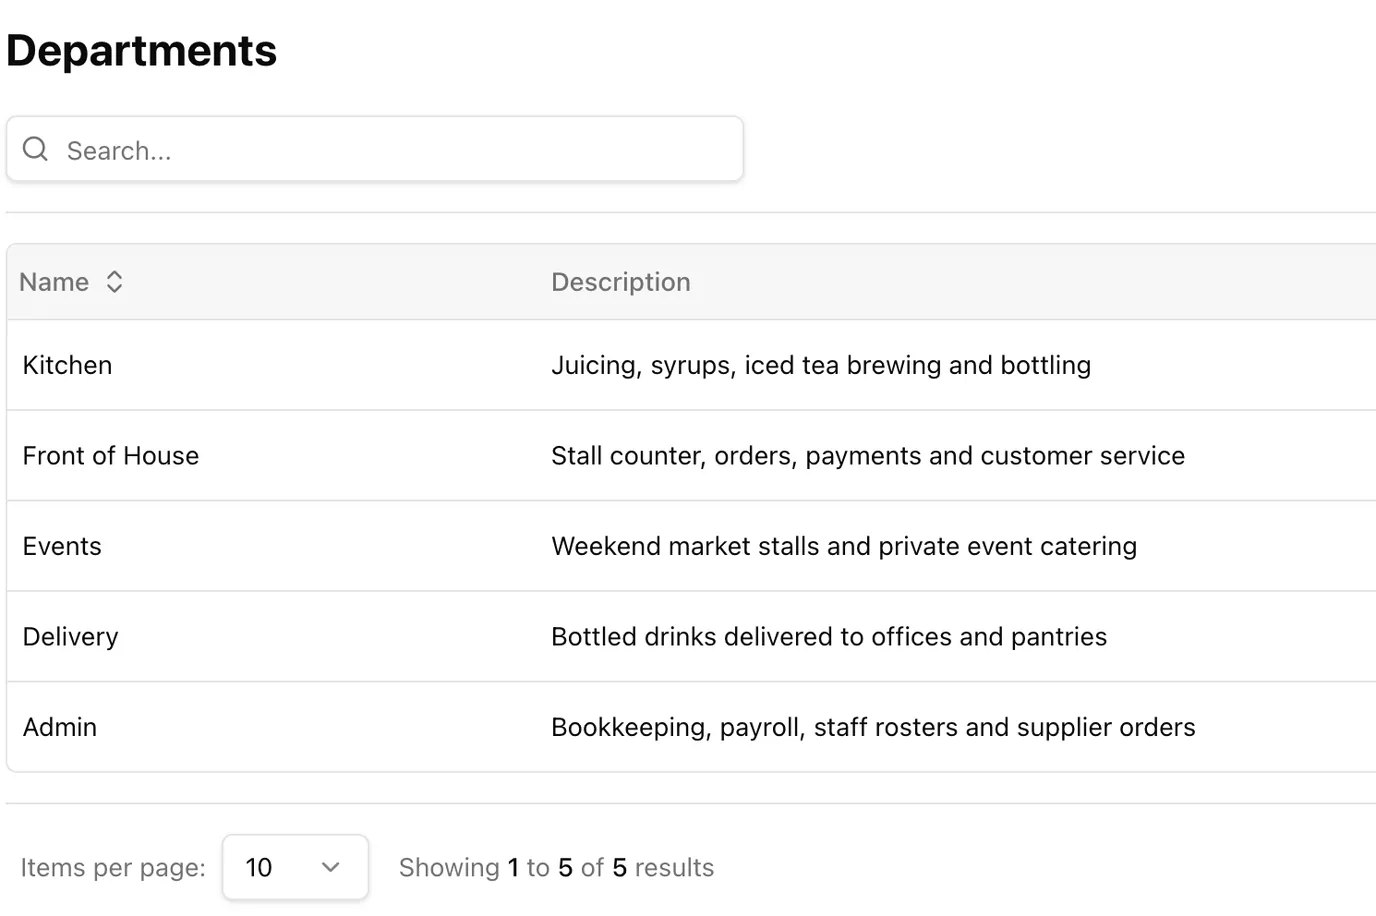
Task: Click the Departments page heading
Action: [142, 50]
